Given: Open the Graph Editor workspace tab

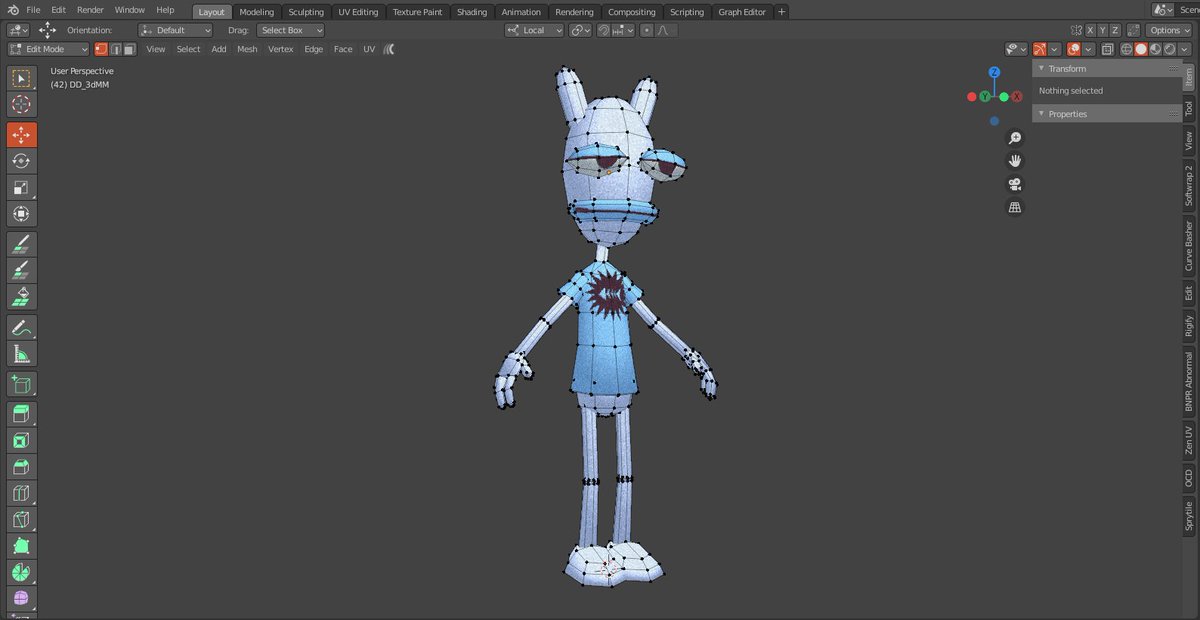Looking at the screenshot, I should click(x=742, y=12).
